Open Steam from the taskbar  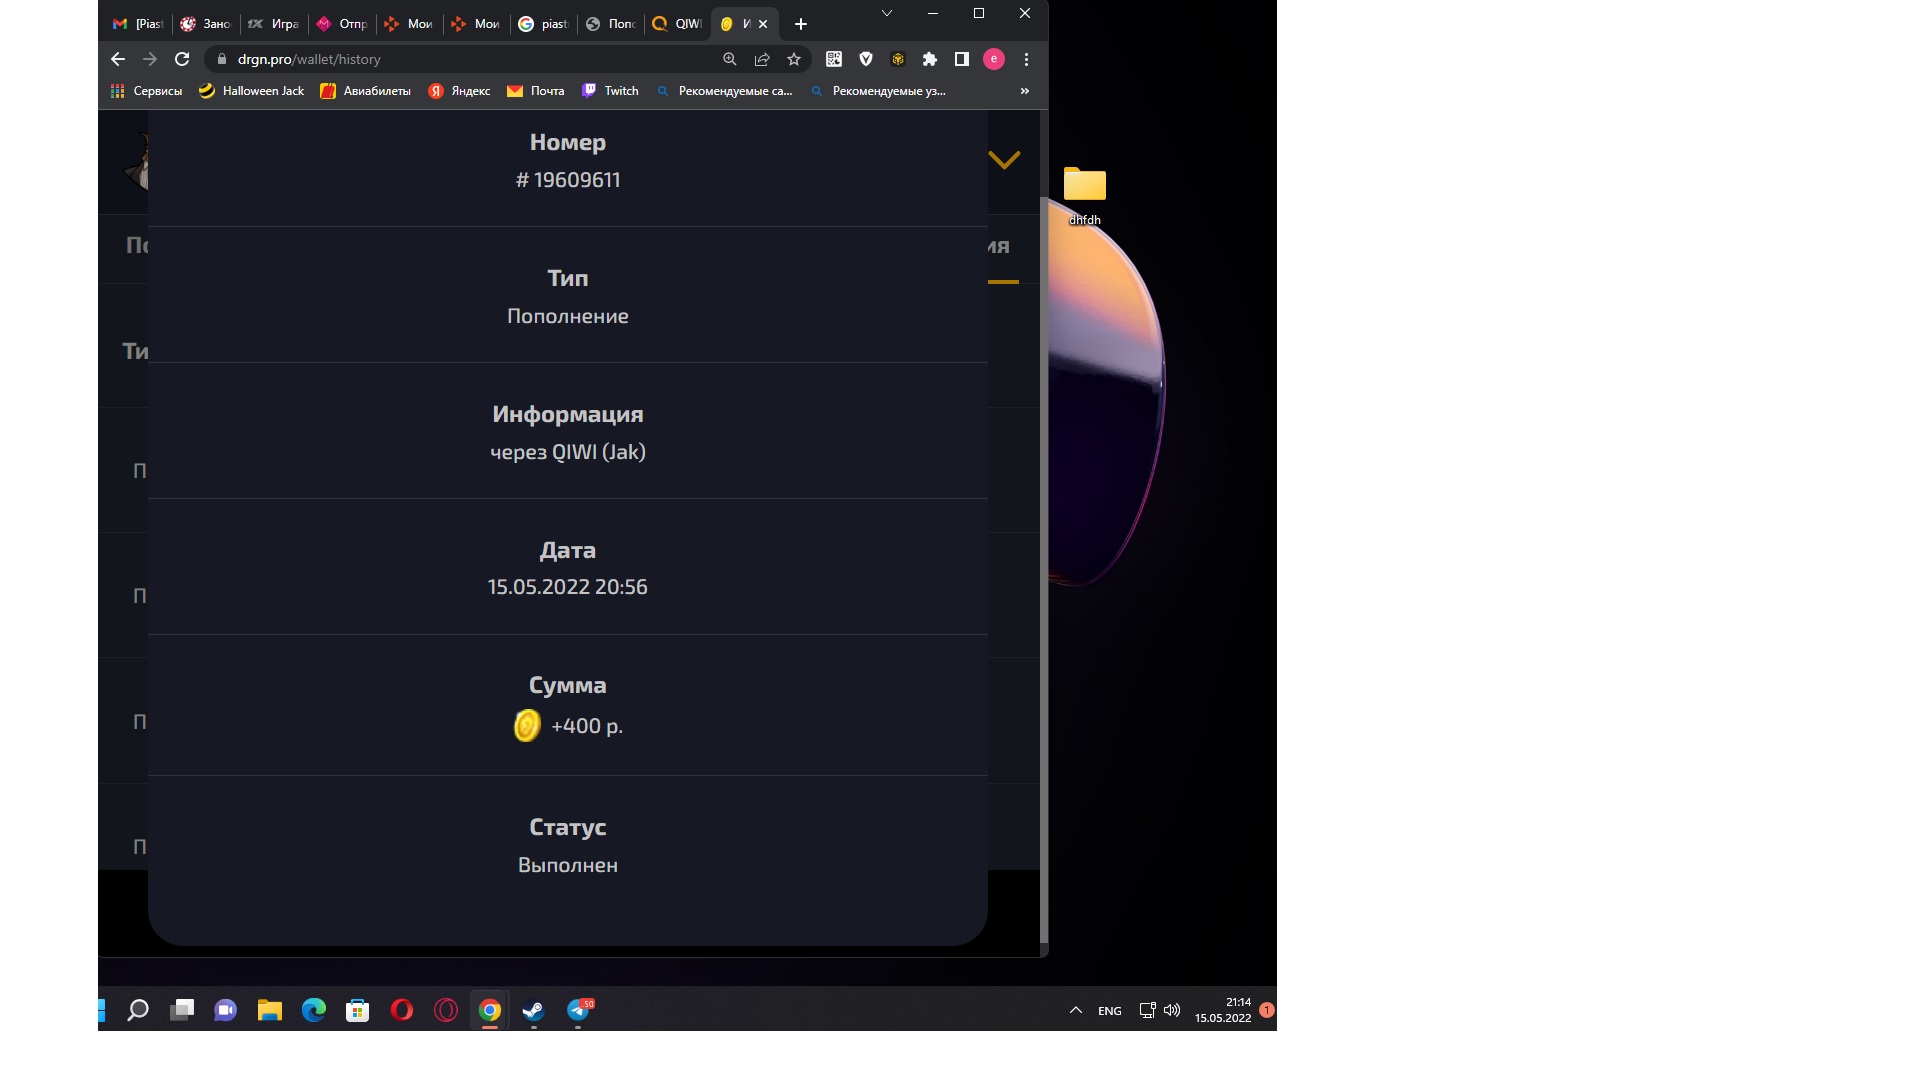click(533, 1010)
